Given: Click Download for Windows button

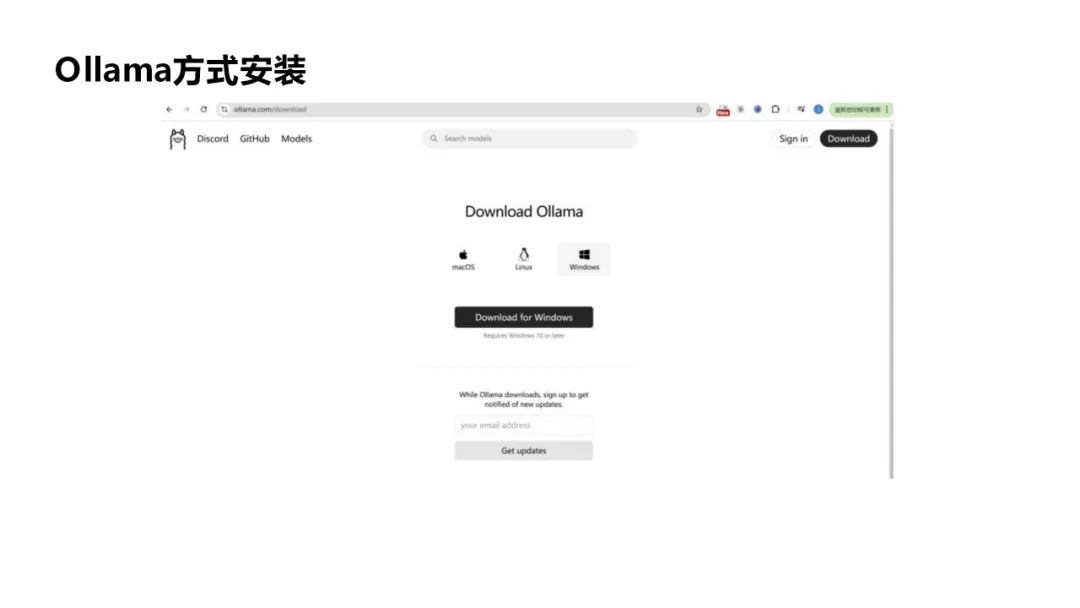Looking at the screenshot, I should click(523, 317).
